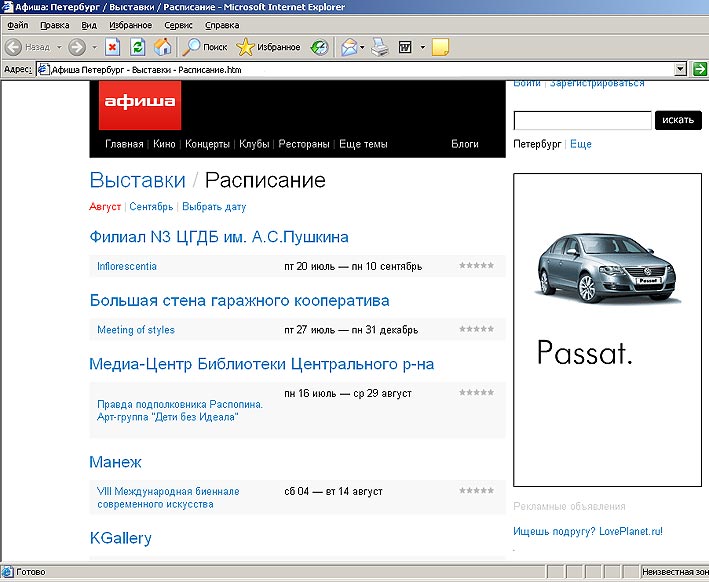Print page using printer icon
Viewport: 709px width, 582px height.
(380, 47)
